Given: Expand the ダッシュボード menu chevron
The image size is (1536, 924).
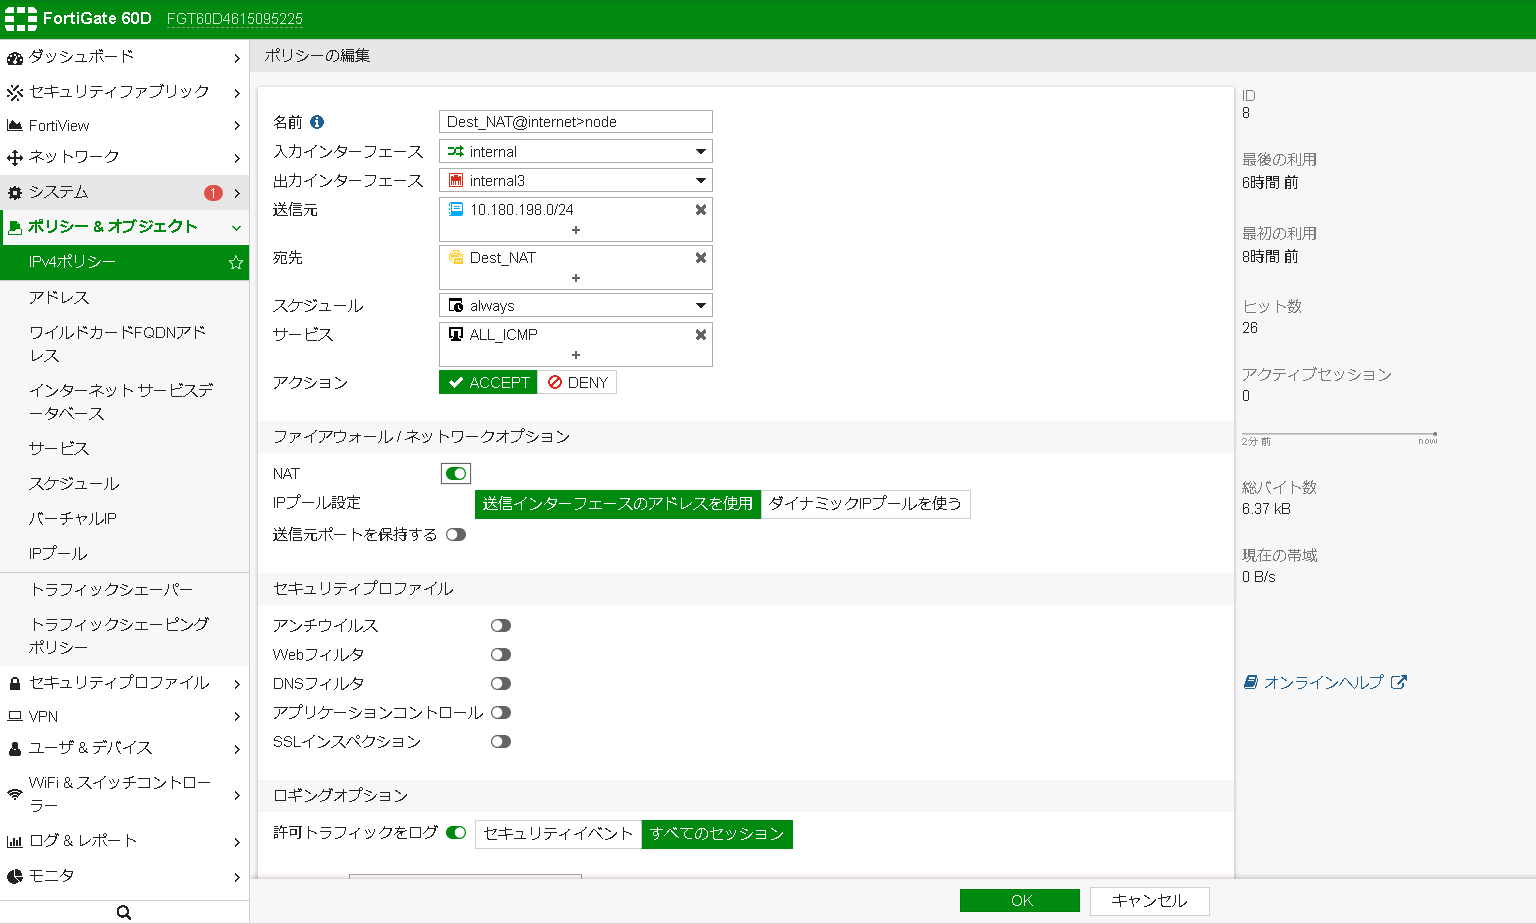Looking at the screenshot, I should click(237, 58).
